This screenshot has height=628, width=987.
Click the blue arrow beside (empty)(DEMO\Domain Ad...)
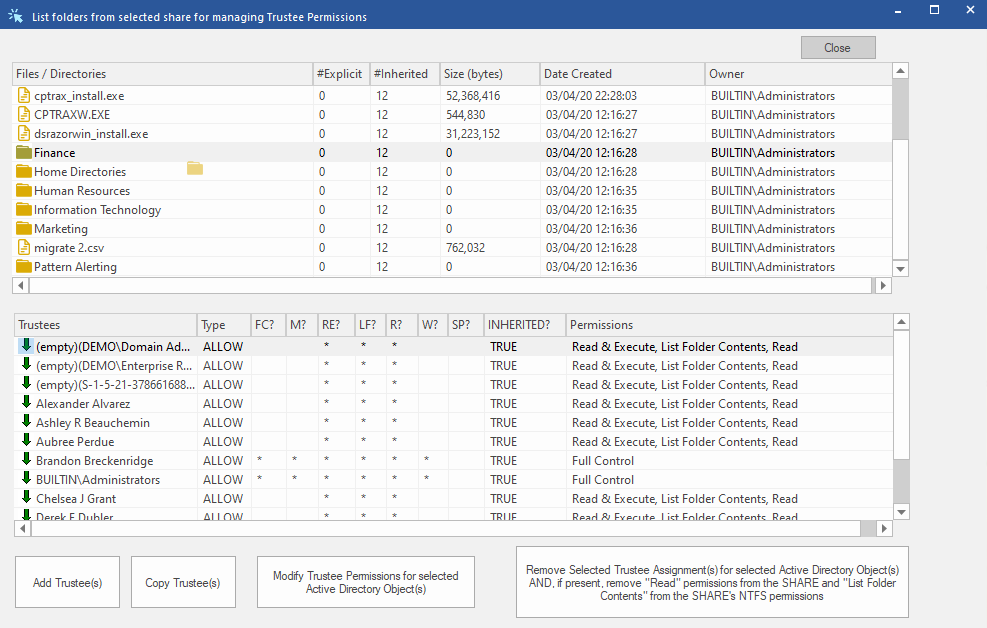point(23,346)
